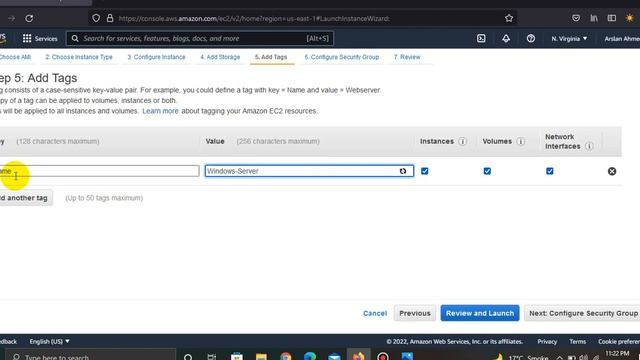Open AWS Services grid menu
Viewport: 640px width, 360px height.
pos(40,38)
